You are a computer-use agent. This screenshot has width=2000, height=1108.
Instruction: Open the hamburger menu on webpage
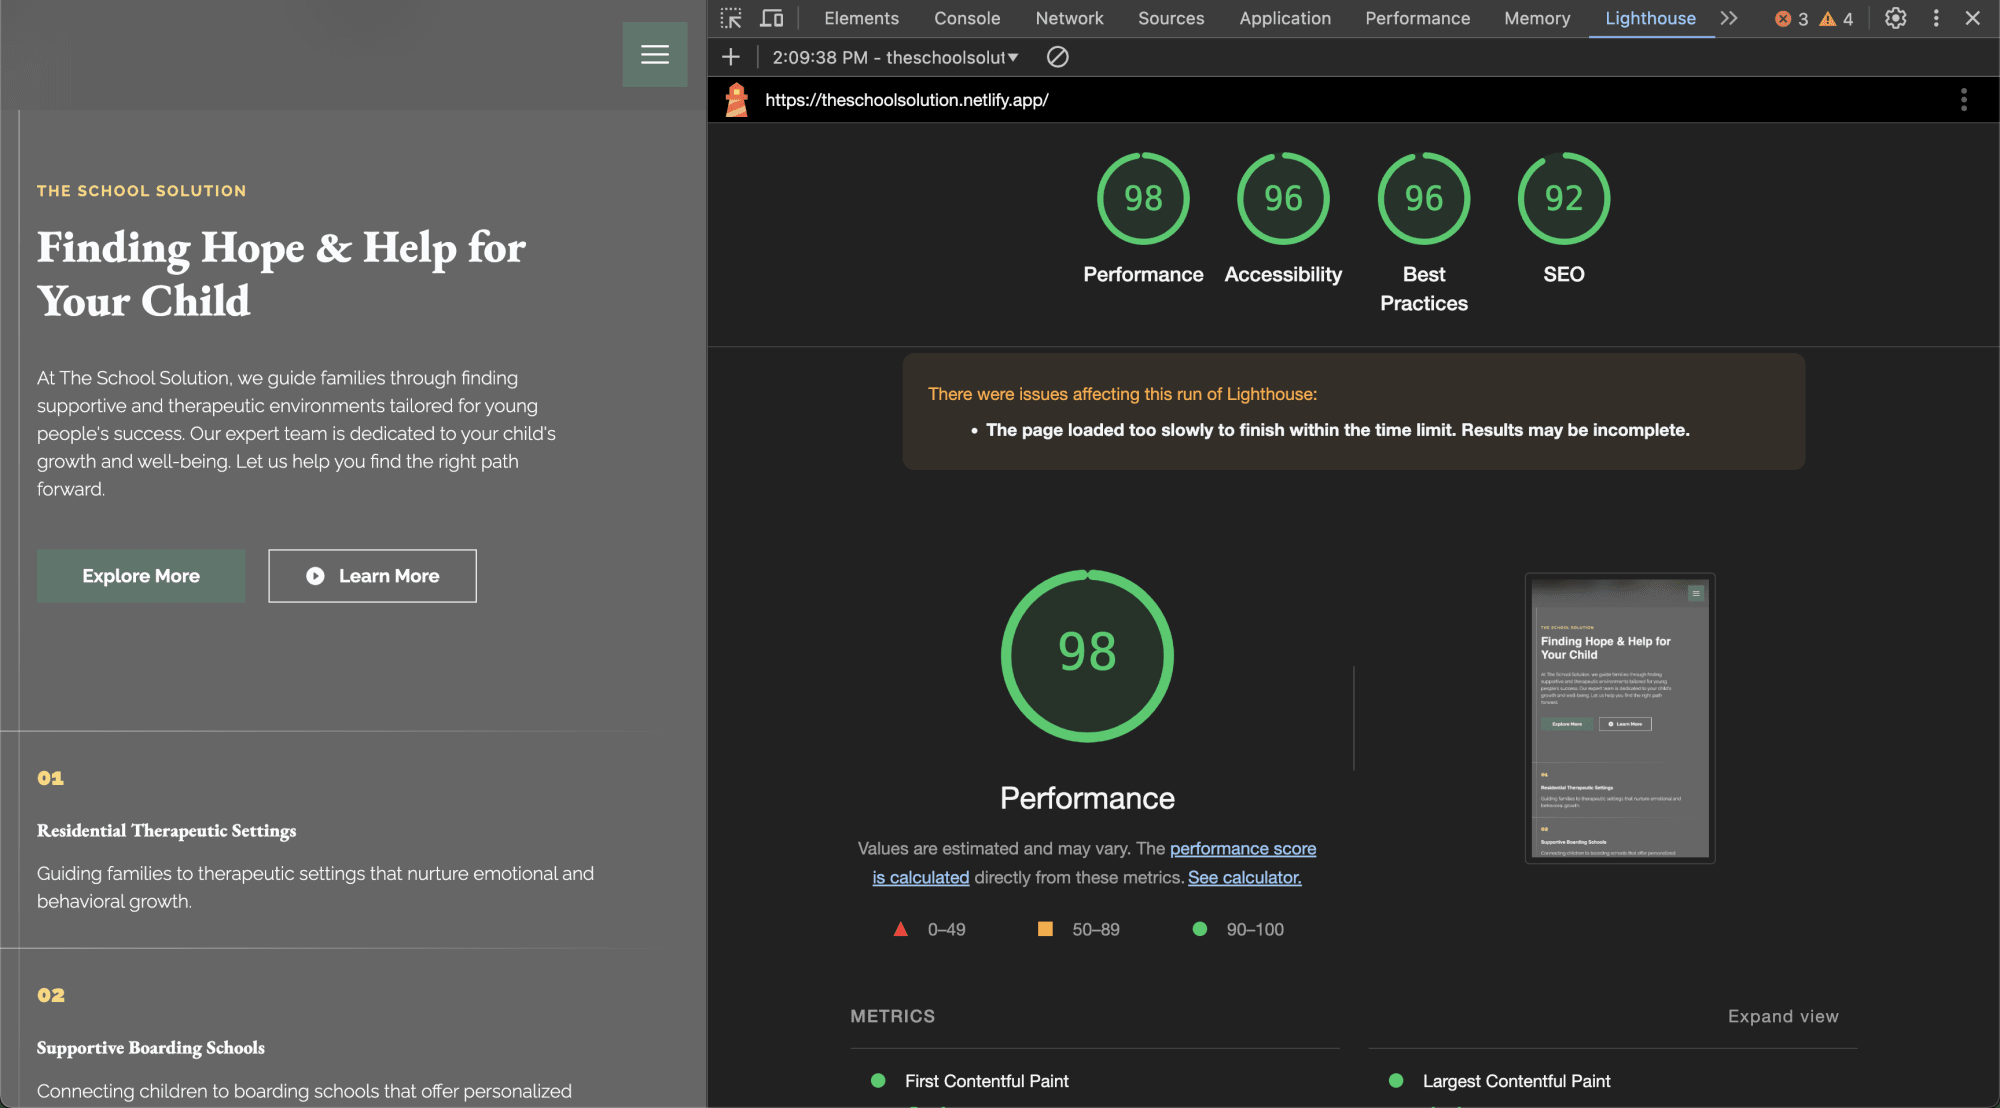point(654,54)
